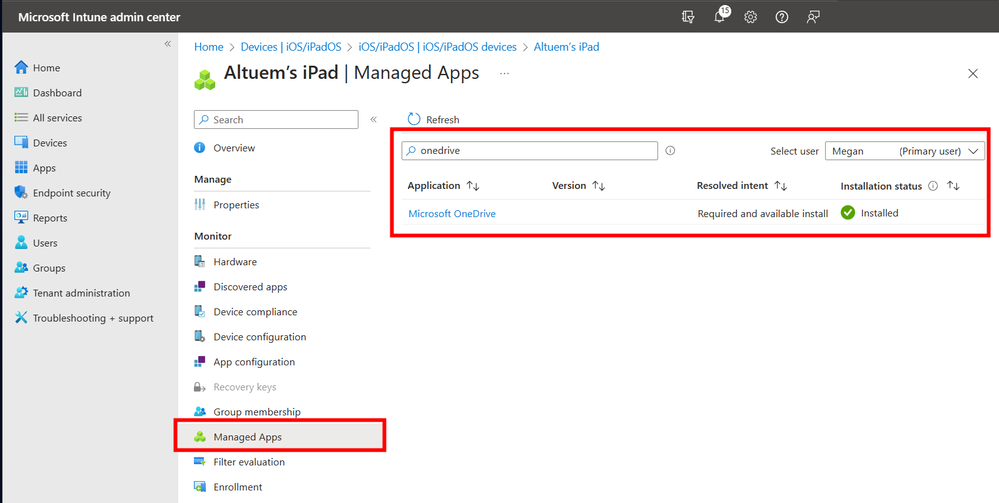Sort by the Resolved intent column arrows

point(780,186)
